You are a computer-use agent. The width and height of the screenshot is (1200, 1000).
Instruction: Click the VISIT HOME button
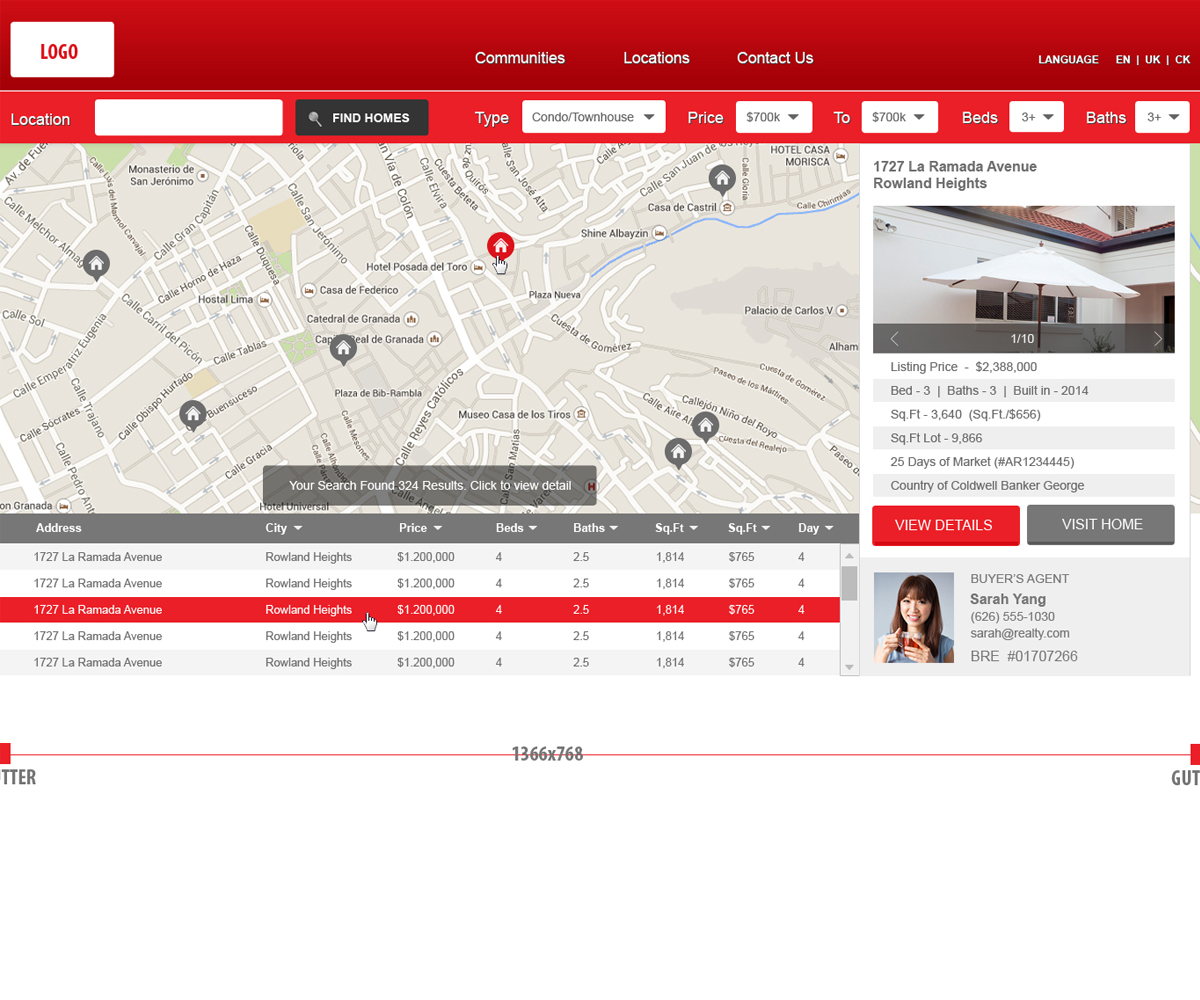coord(1100,525)
